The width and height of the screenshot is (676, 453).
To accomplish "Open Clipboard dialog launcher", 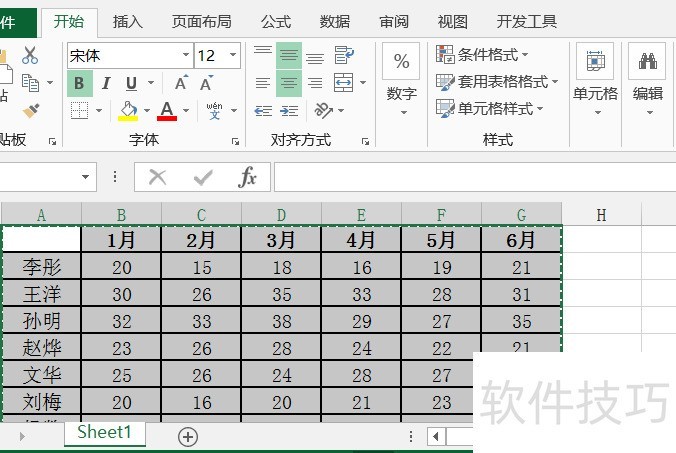I will [x=53, y=141].
